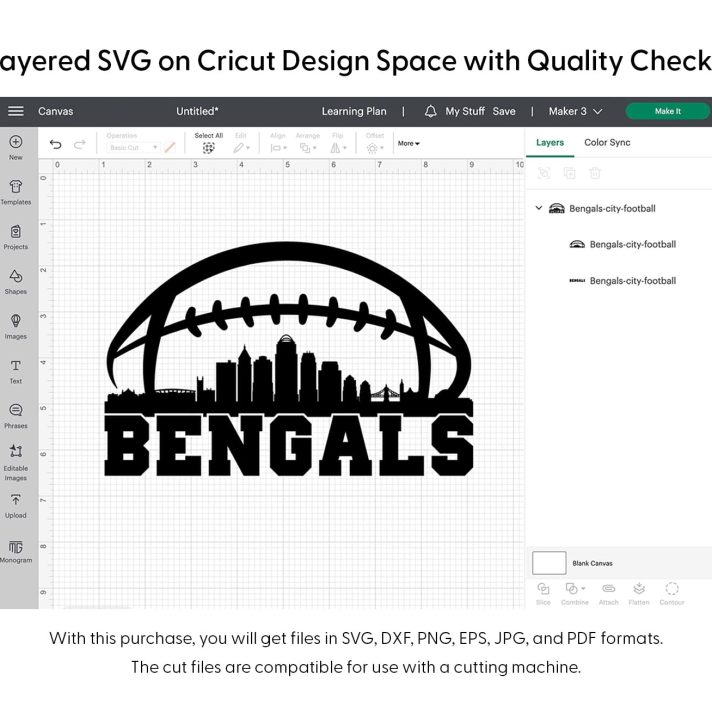Open the Operation Basic Cut dropdown
The width and height of the screenshot is (712, 712).
(133, 148)
